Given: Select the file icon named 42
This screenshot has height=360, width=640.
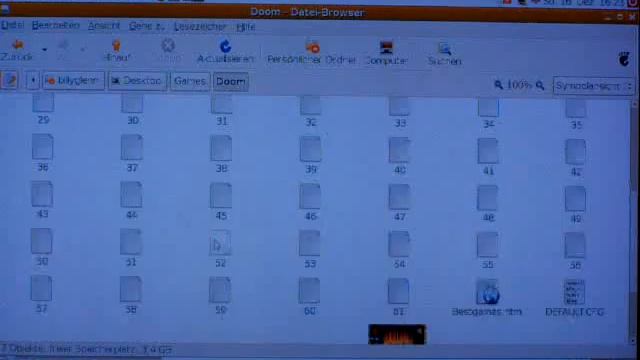Looking at the screenshot, I should click(x=576, y=152).
